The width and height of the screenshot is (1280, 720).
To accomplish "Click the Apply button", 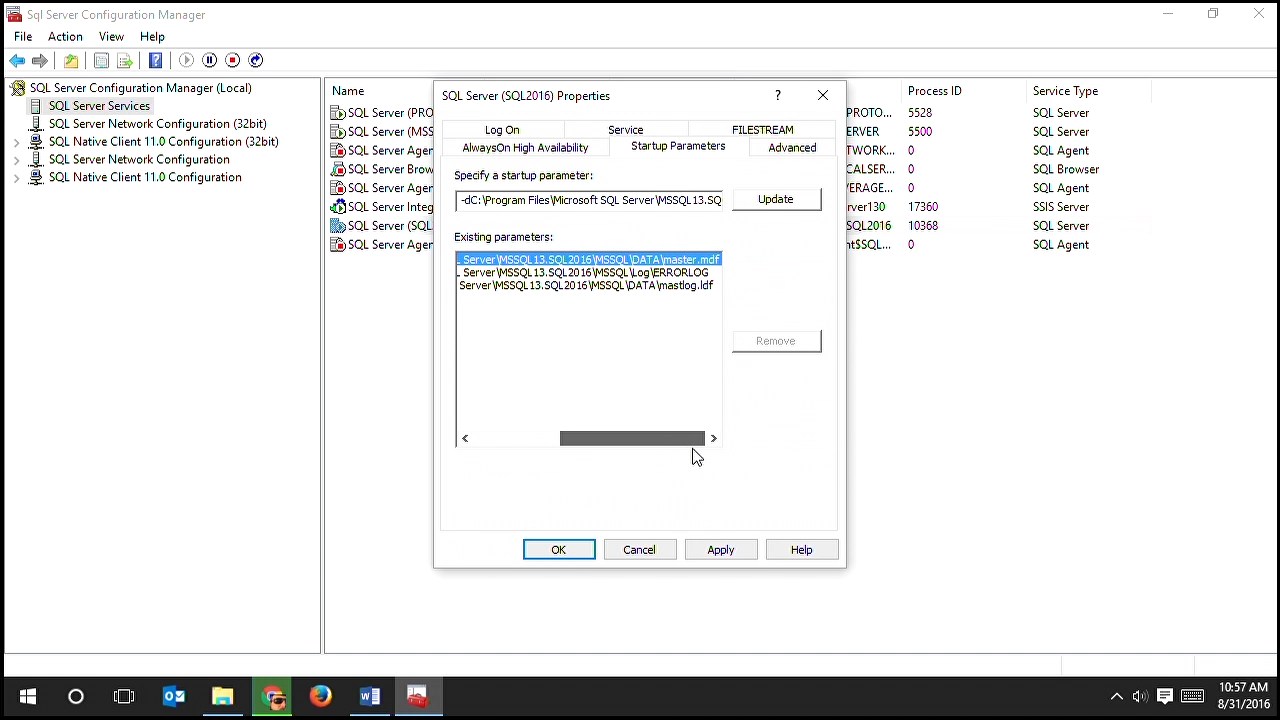I will tap(721, 550).
